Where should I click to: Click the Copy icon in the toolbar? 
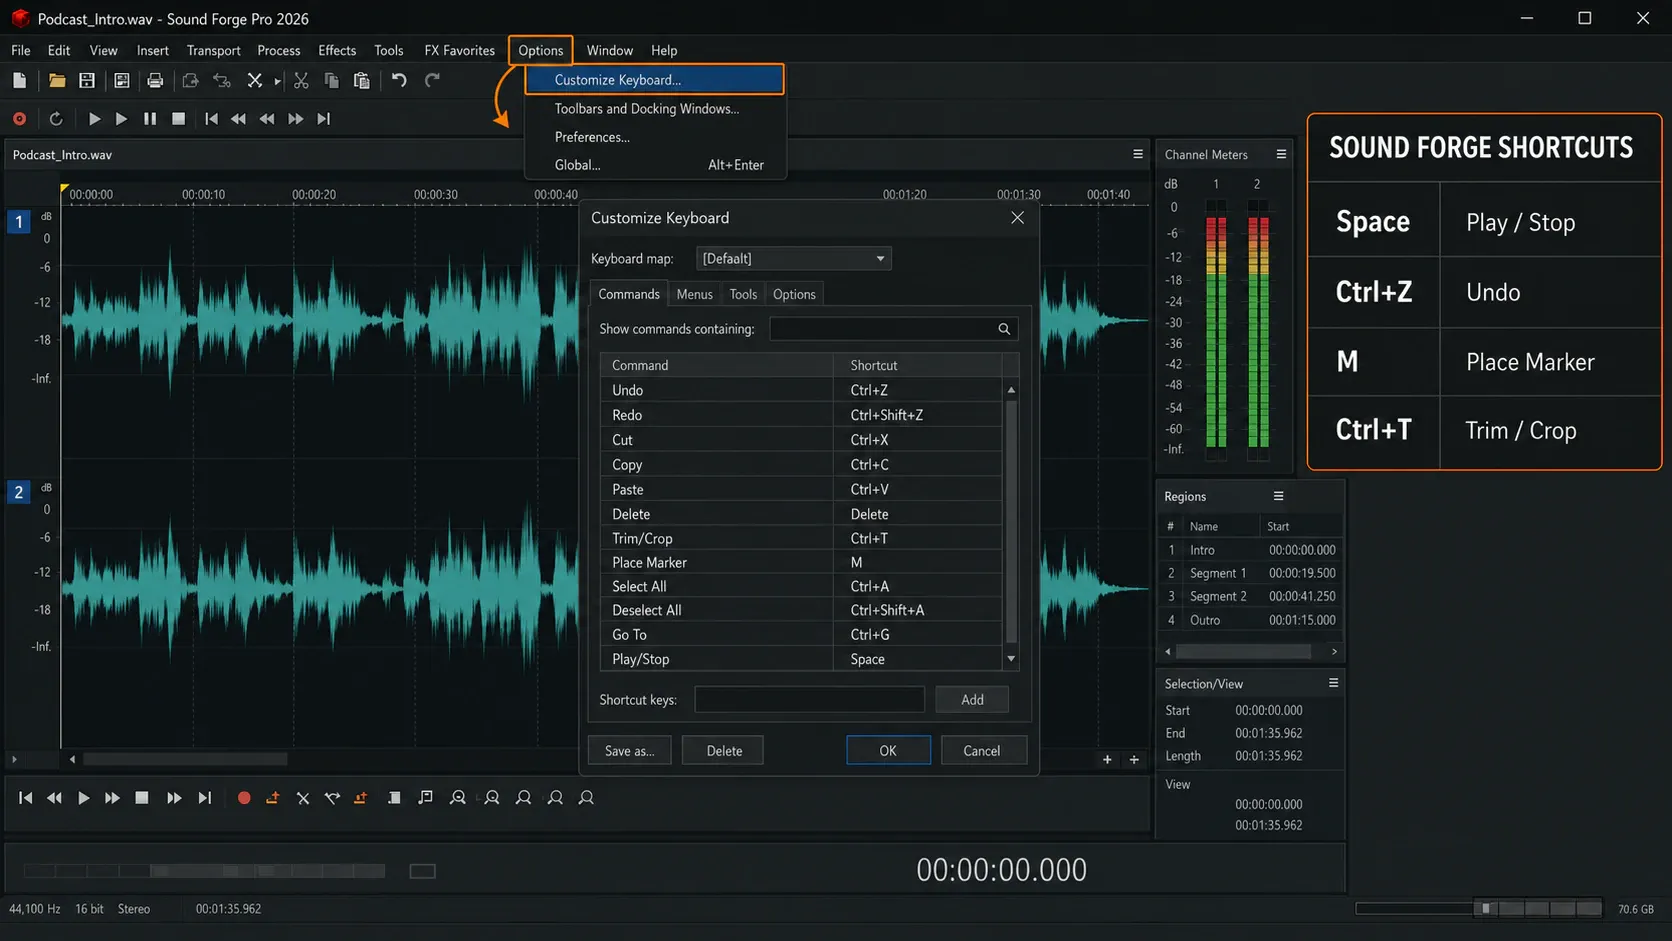(331, 80)
